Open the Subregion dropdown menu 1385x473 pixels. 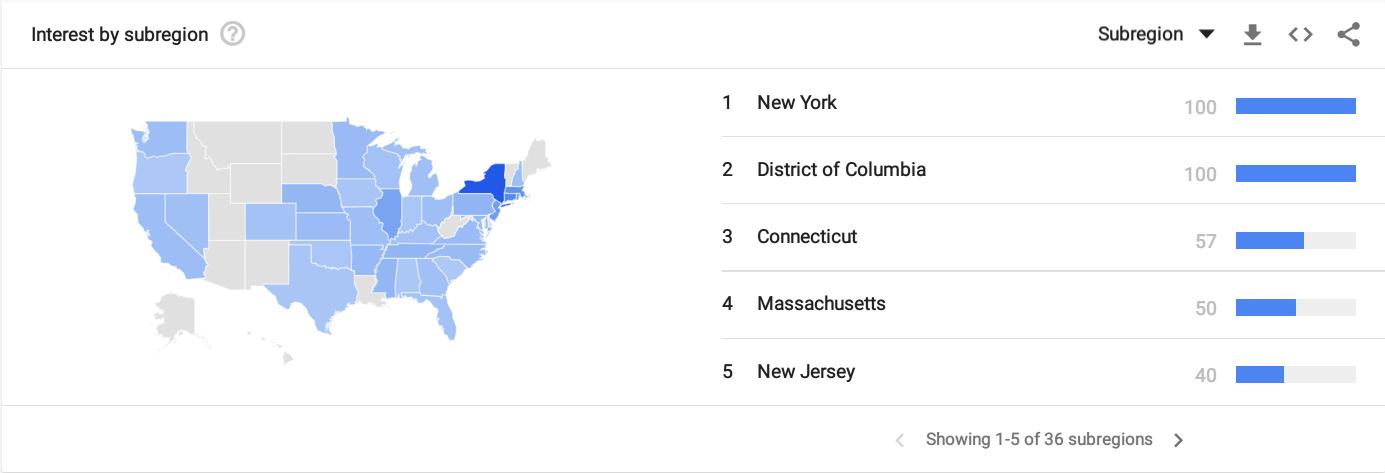[1155, 35]
